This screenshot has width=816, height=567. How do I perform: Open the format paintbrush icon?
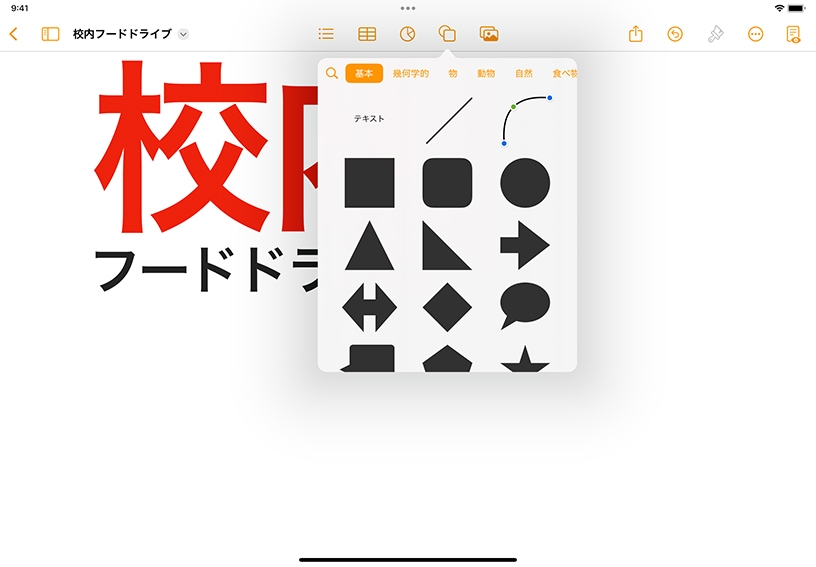coord(715,34)
